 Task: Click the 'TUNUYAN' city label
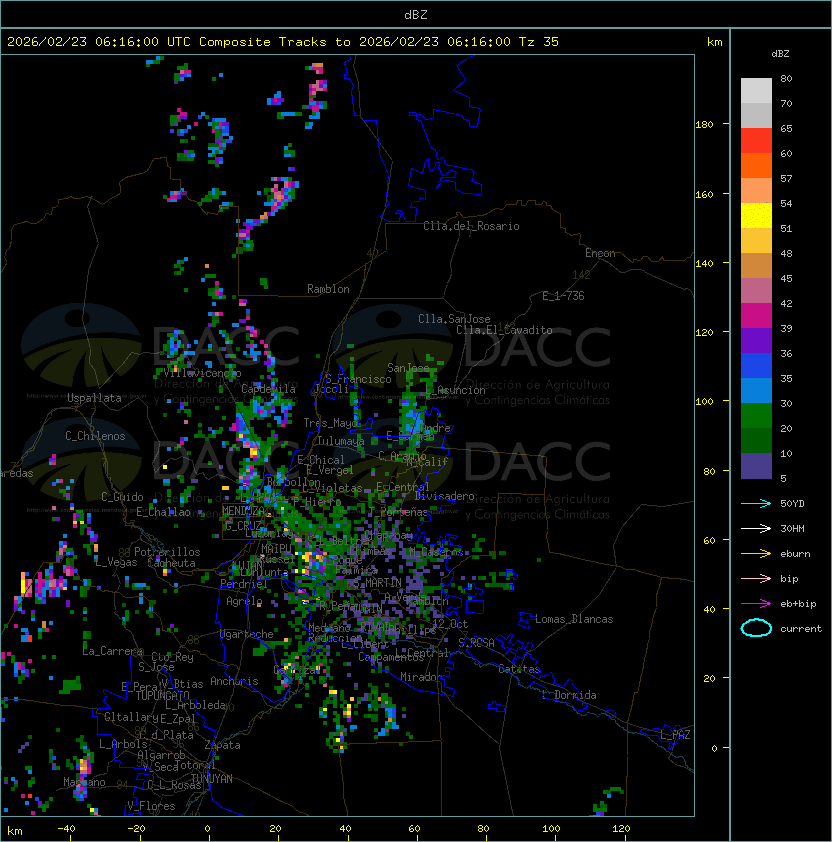coord(212,779)
